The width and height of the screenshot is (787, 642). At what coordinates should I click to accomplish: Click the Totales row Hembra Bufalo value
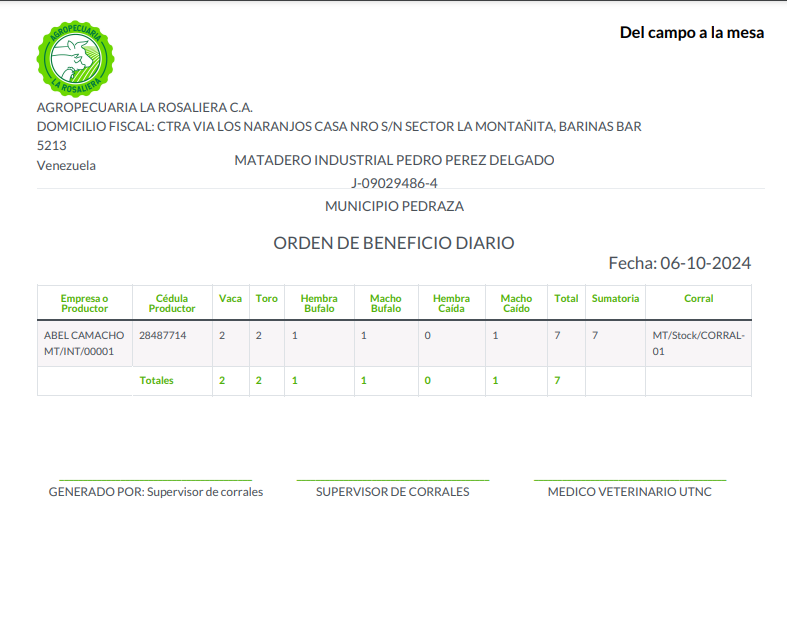pos(295,380)
